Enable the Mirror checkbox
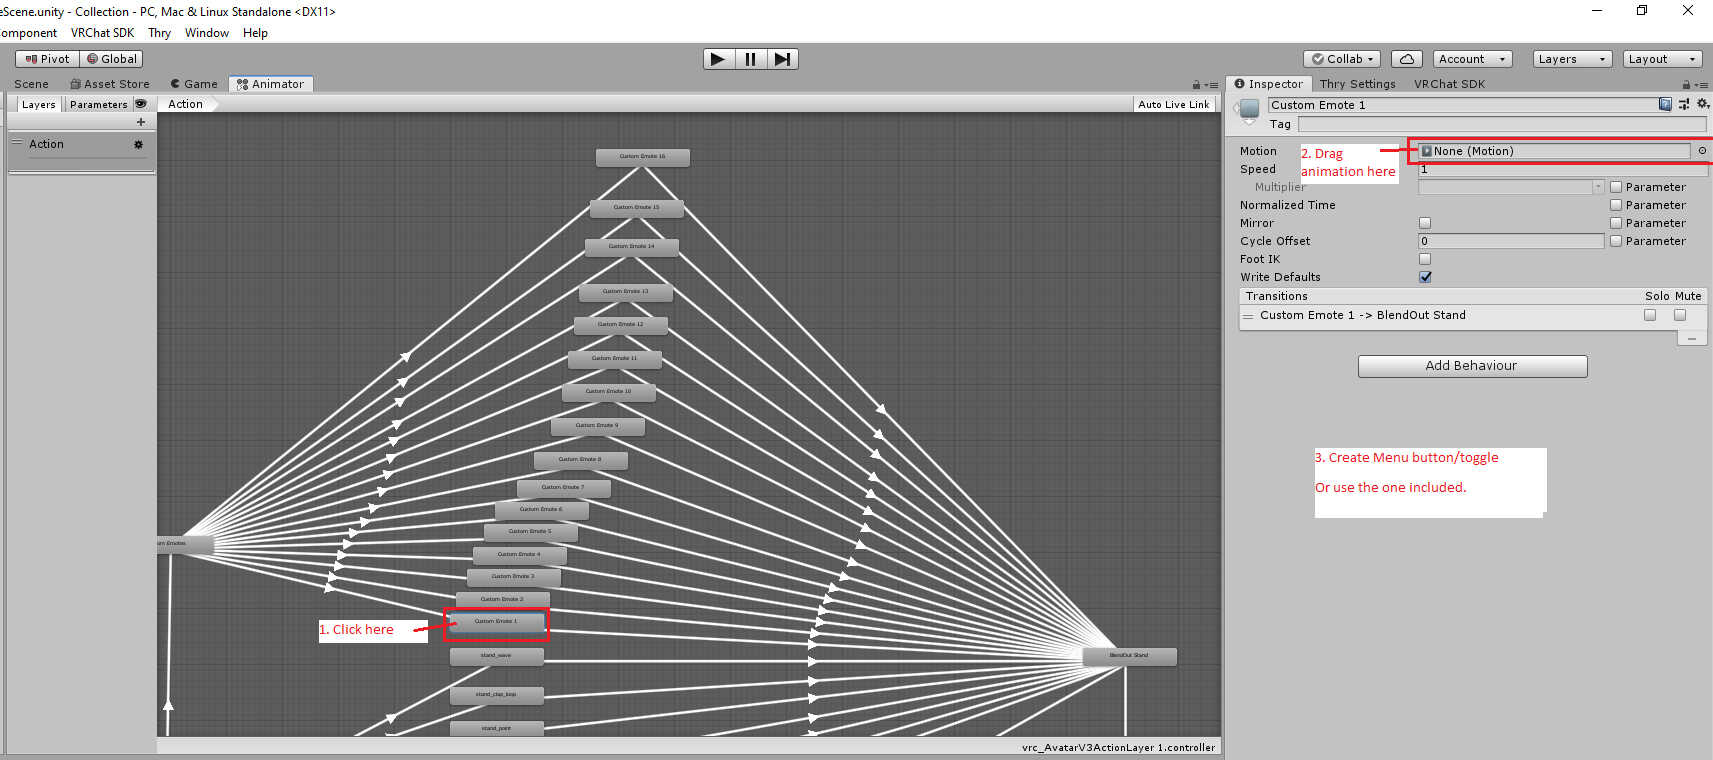 (x=1425, y=223)
